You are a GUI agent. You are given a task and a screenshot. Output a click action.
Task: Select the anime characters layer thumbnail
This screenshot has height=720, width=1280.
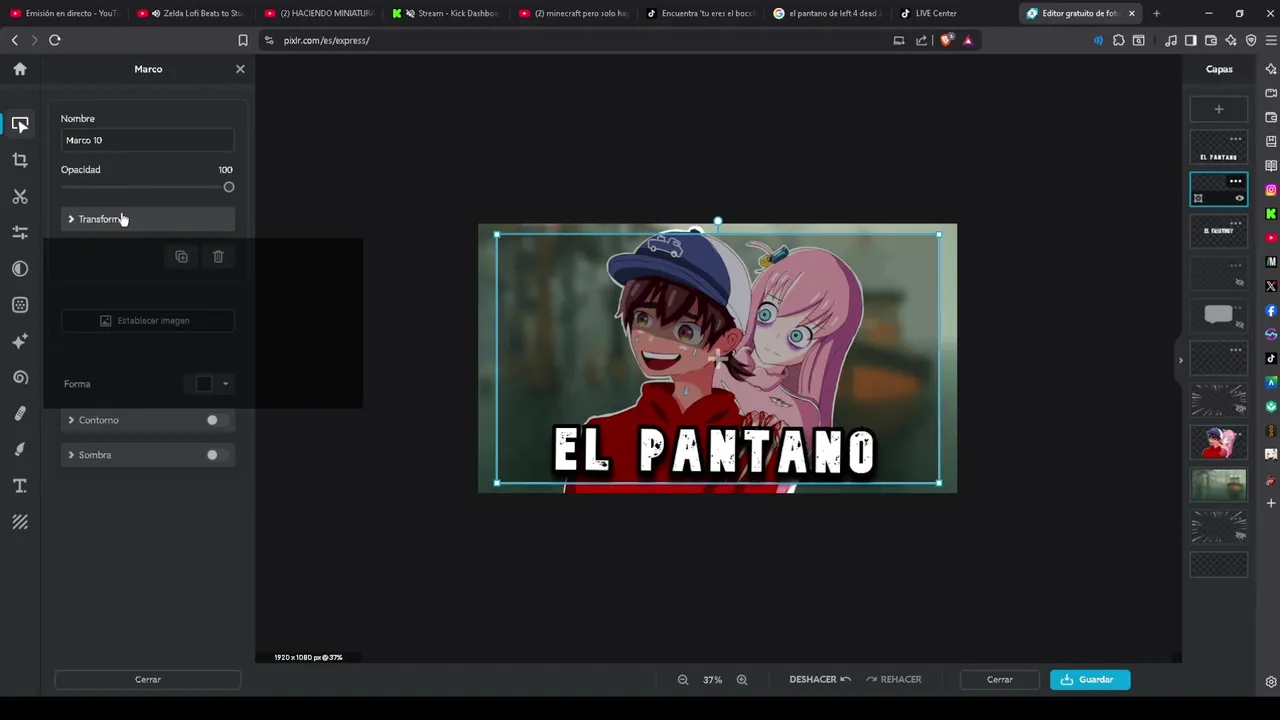(1218, 442)
